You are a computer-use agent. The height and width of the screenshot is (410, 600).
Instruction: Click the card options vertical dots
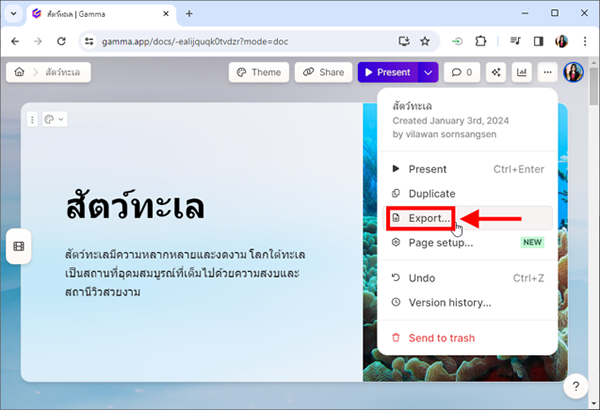pyautogui.click(x=32, y=120)
